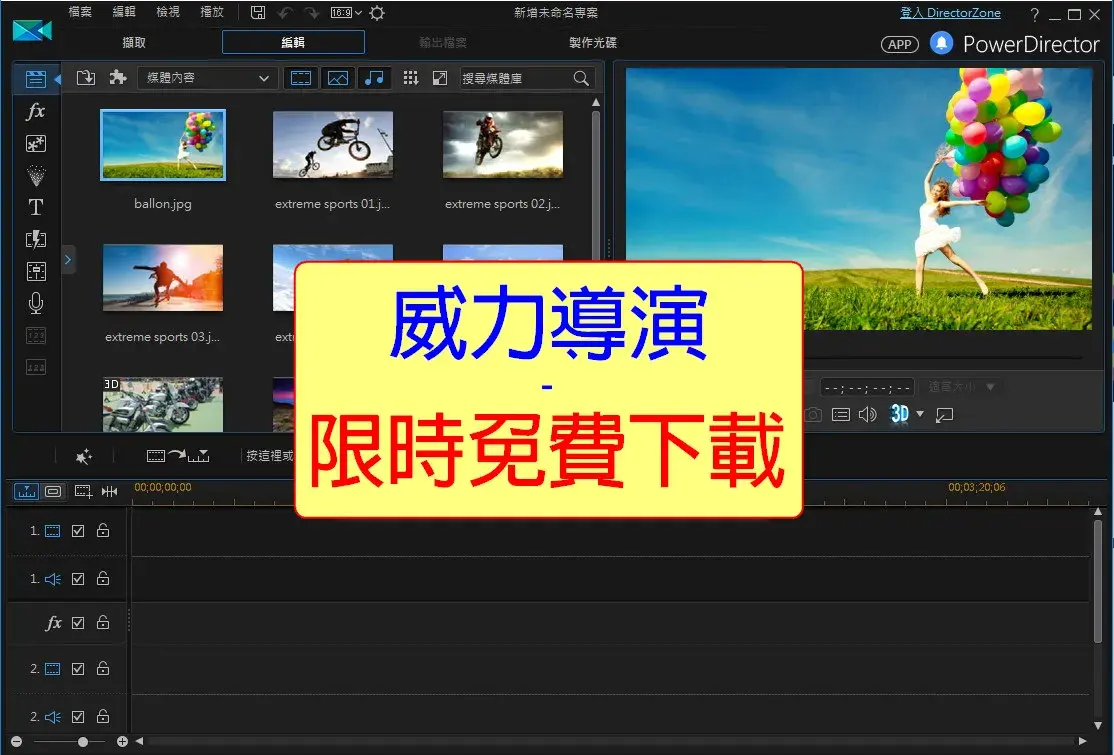
Task: Click the insert clip on track icon
Action: pos(178,456)
